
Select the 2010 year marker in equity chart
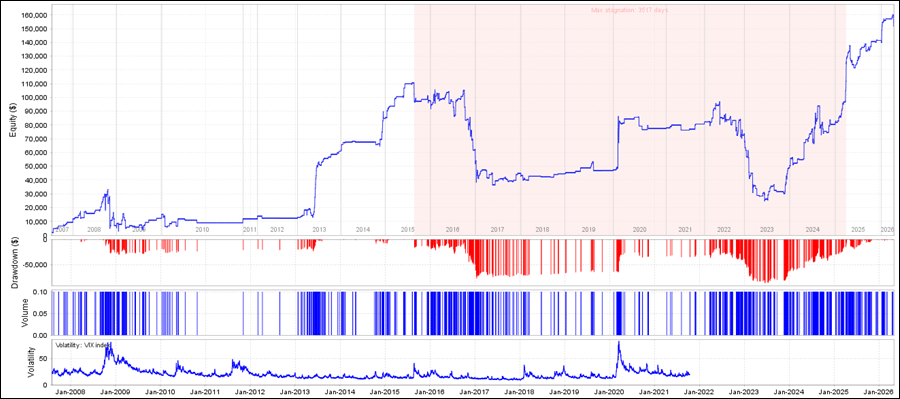(x=202, y=229)
